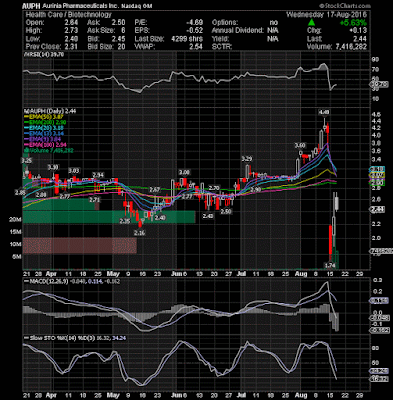Click the Options value no
This screenshot has width=393, height=400.
pyautogui.click(x=274, y=23)
